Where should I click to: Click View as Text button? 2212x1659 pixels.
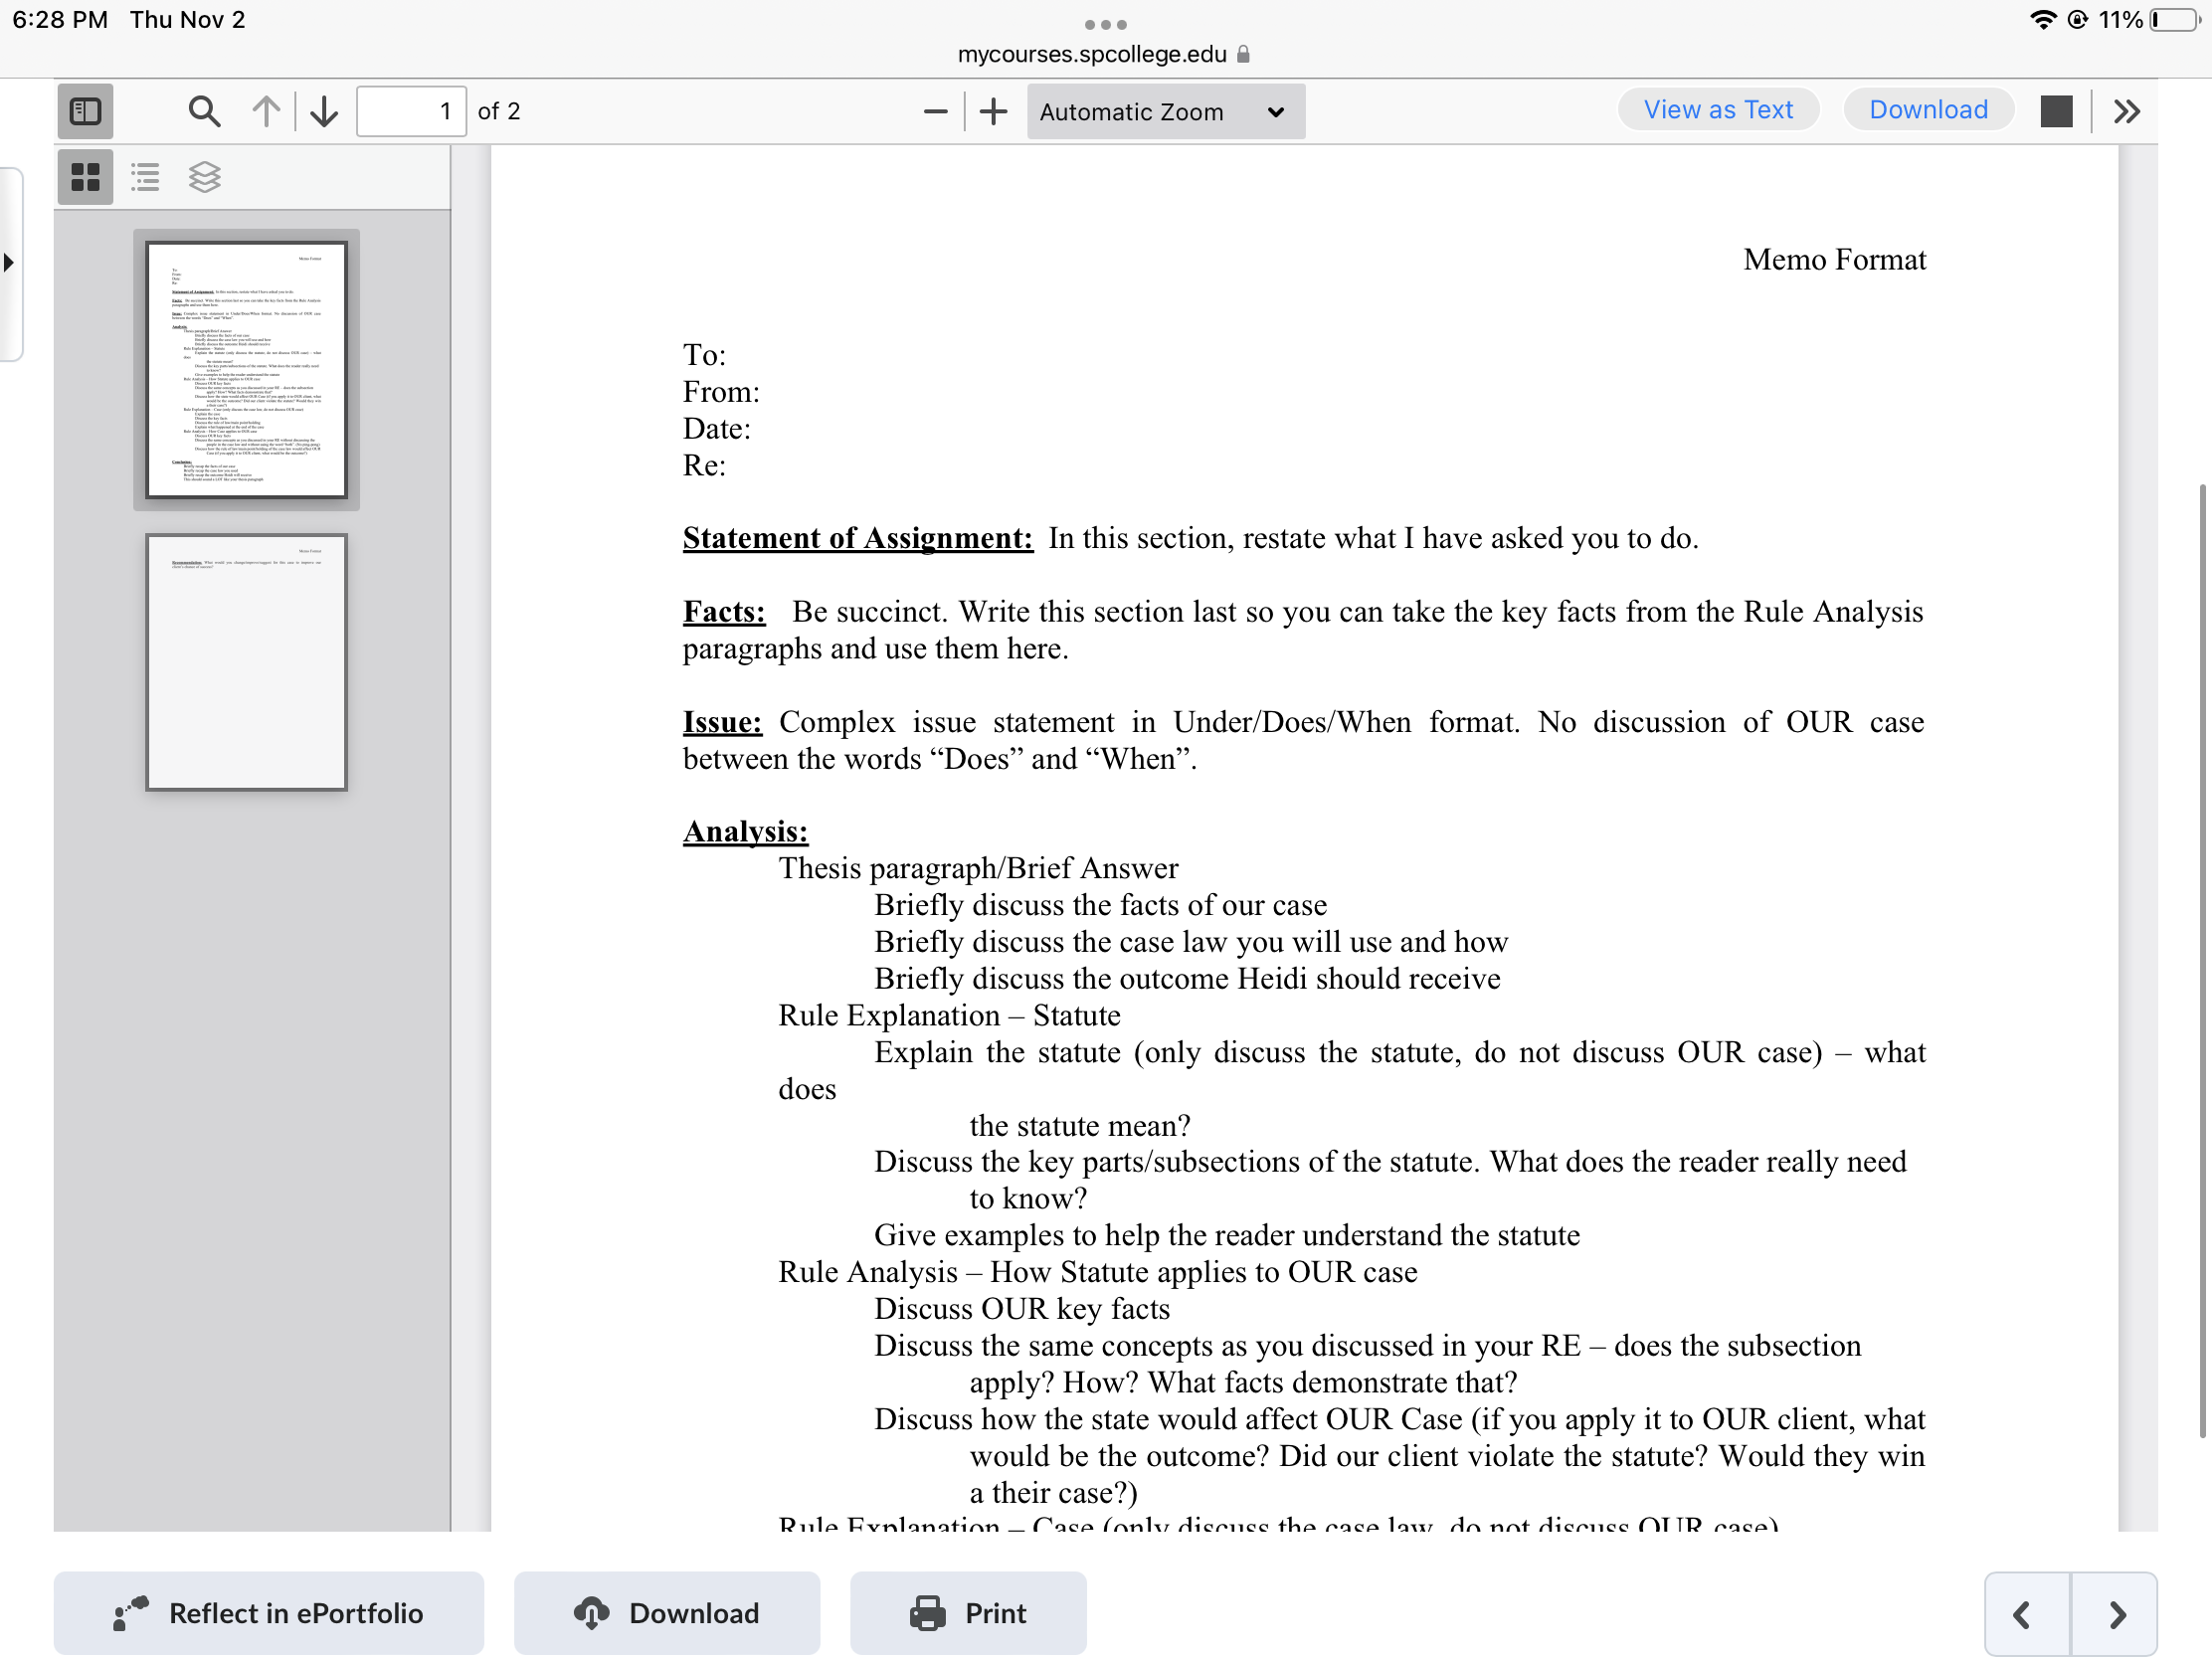(1717, 110)
